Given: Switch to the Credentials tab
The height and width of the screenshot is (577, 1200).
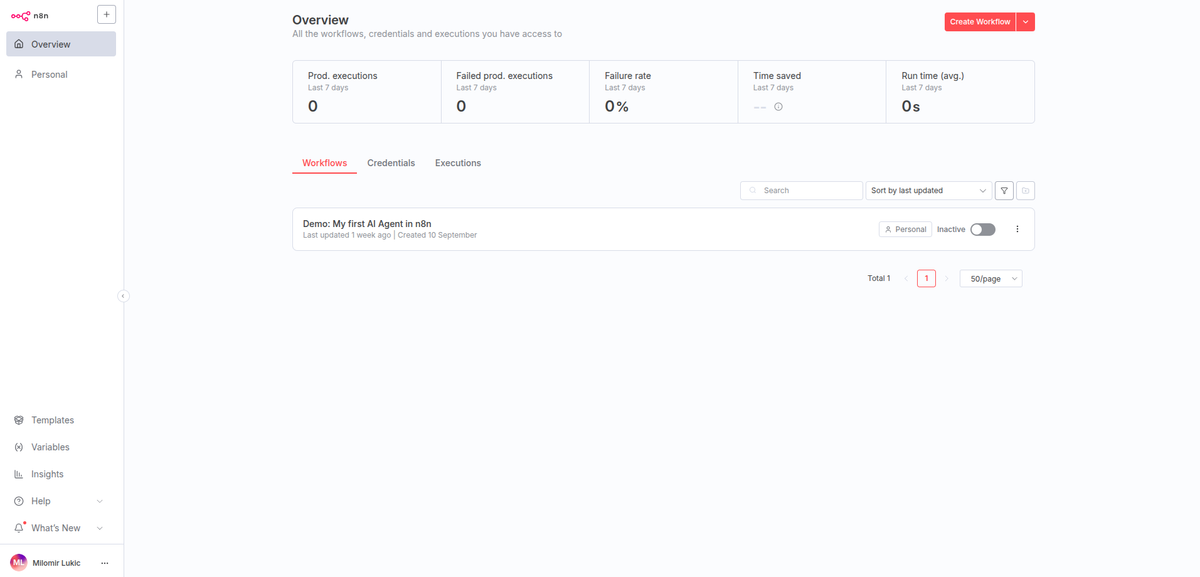Looking at the screenshot, I should coord(391,162).
